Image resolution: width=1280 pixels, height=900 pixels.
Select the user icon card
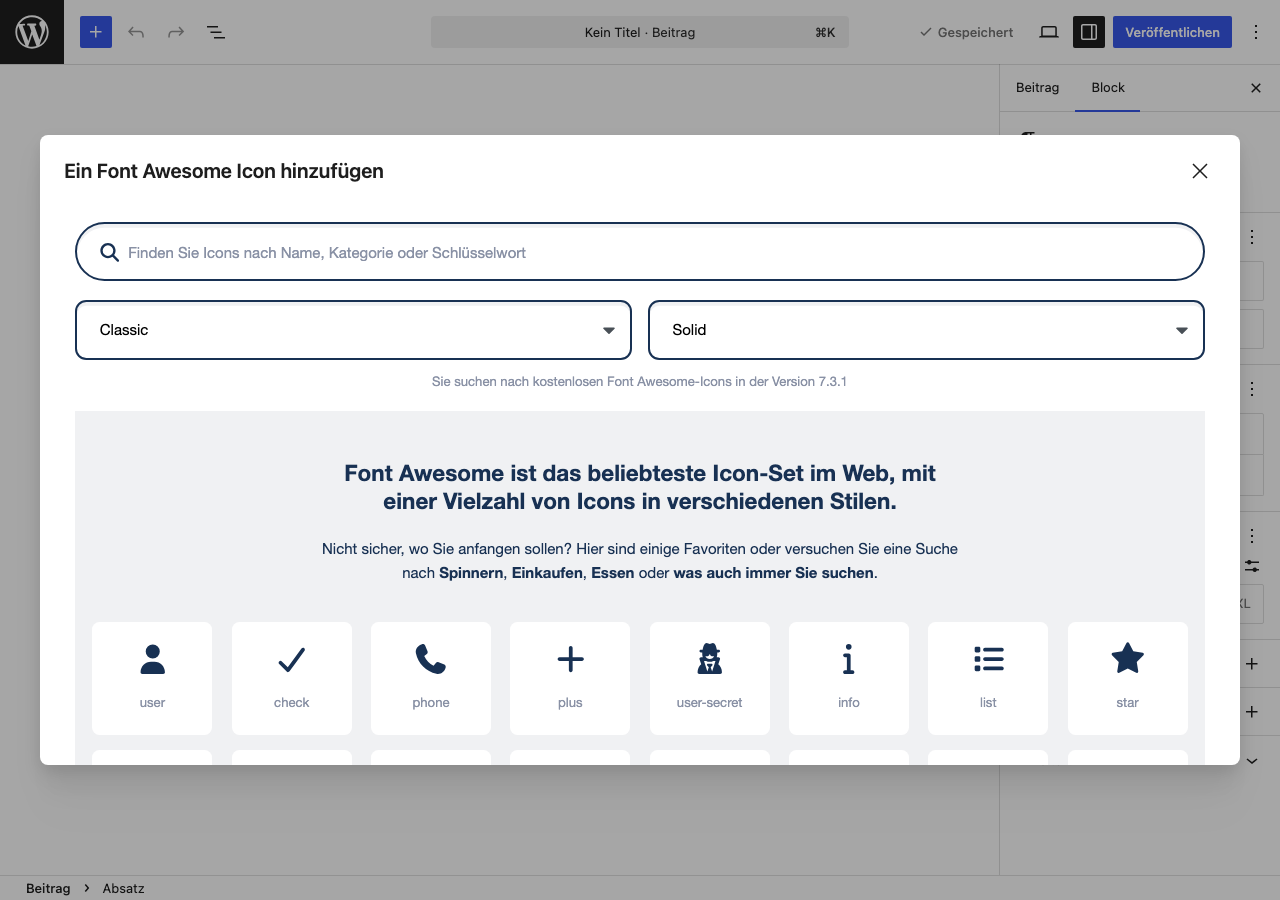(x=152, y=678)
